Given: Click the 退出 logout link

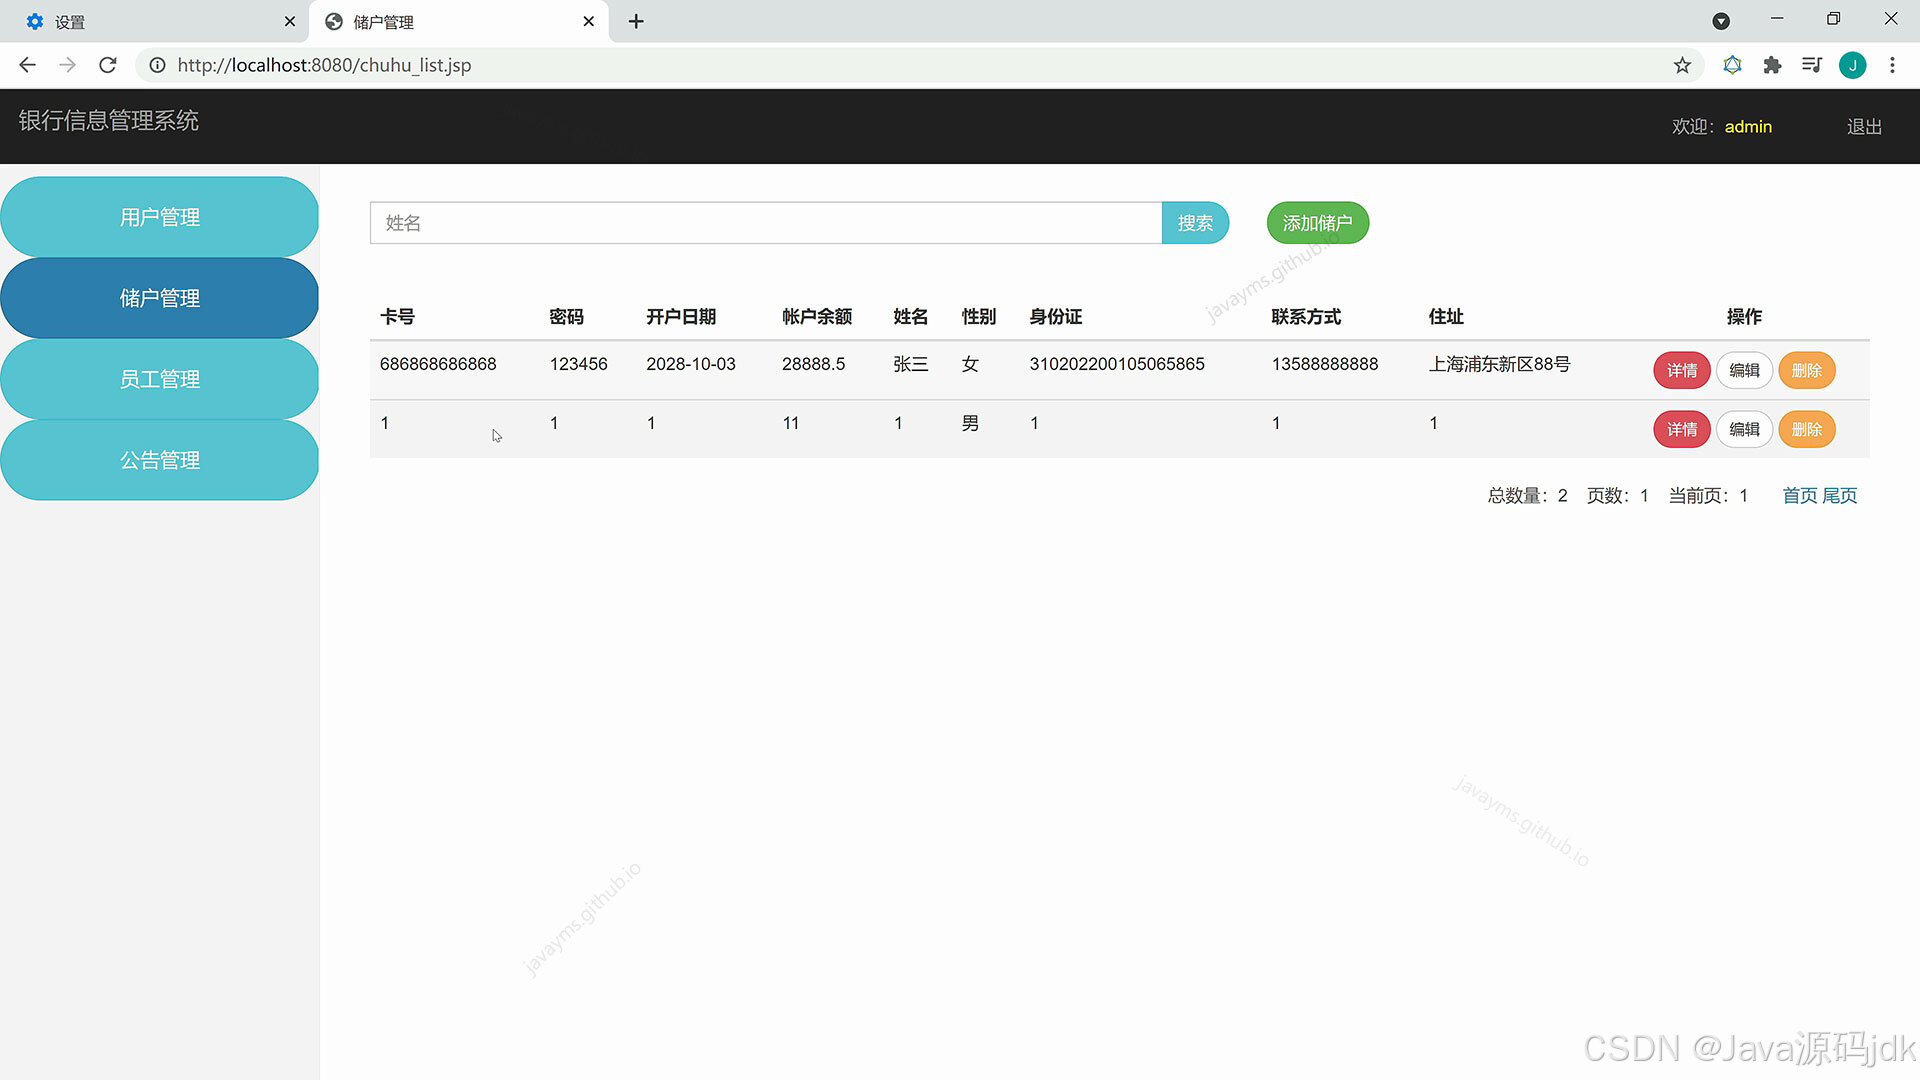Looking at the screenshot, I should pos(1864,127).
